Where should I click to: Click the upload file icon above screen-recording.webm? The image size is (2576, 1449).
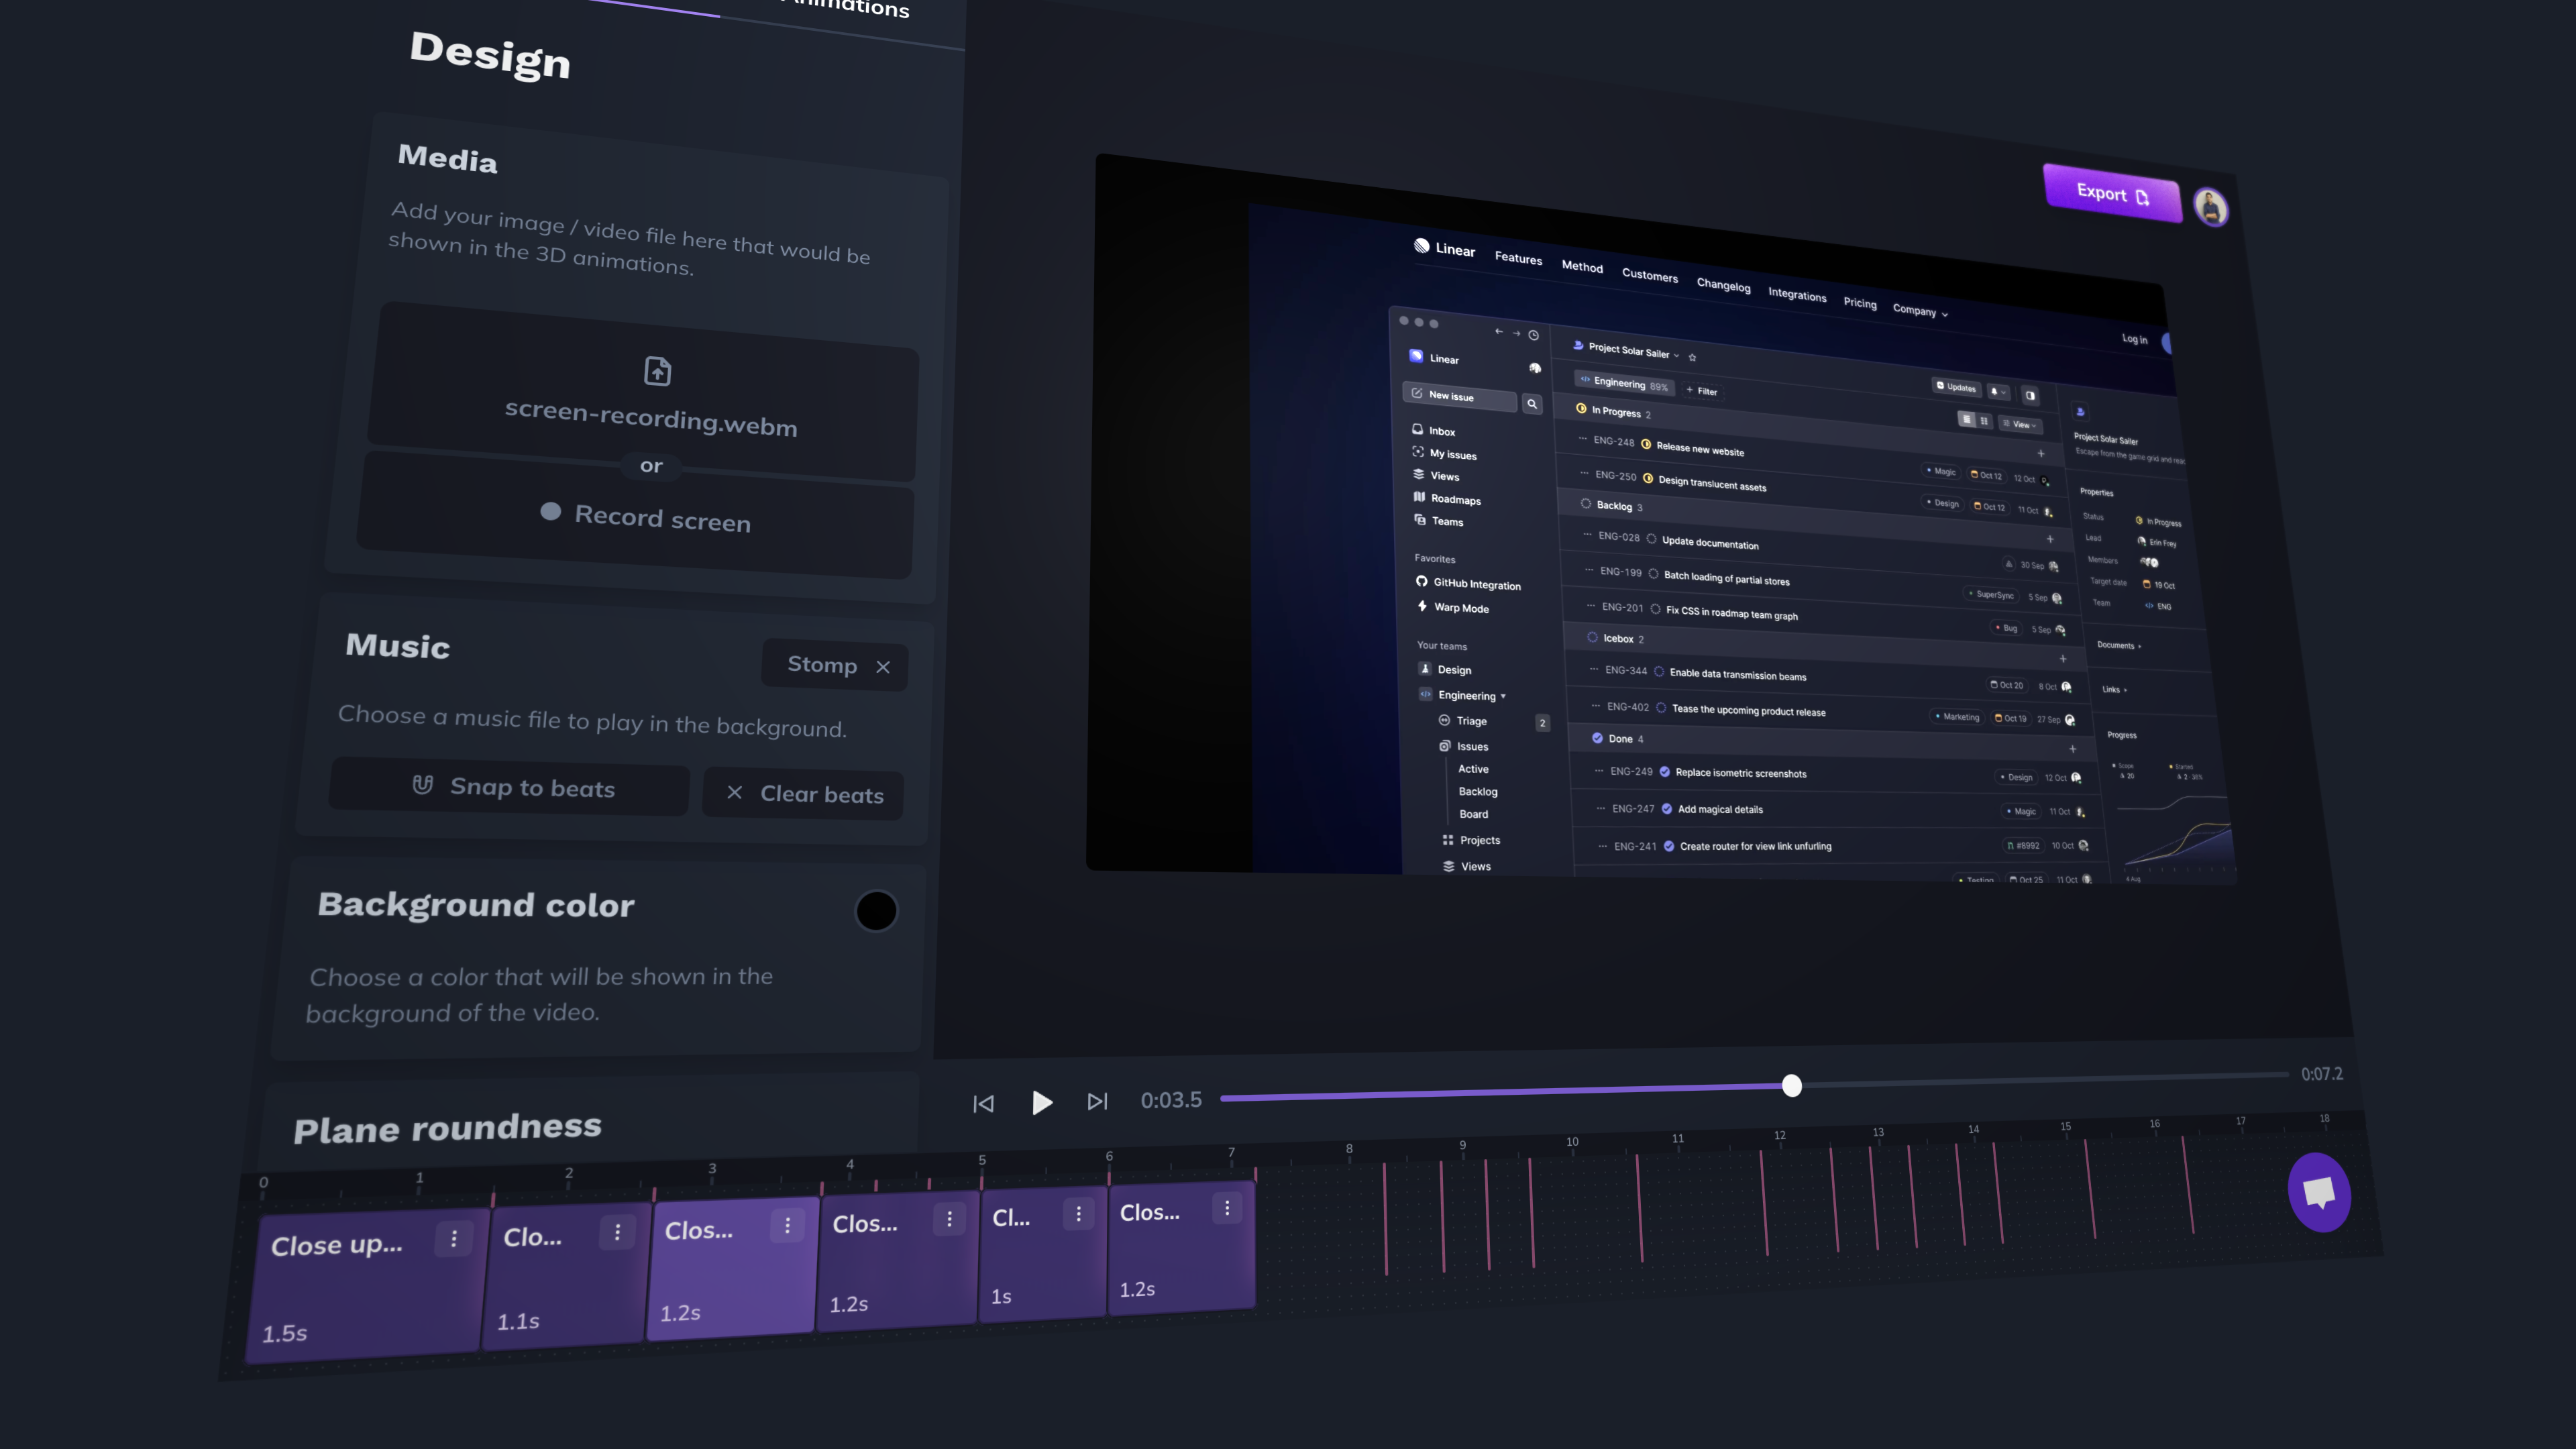(x=657, y=371)
